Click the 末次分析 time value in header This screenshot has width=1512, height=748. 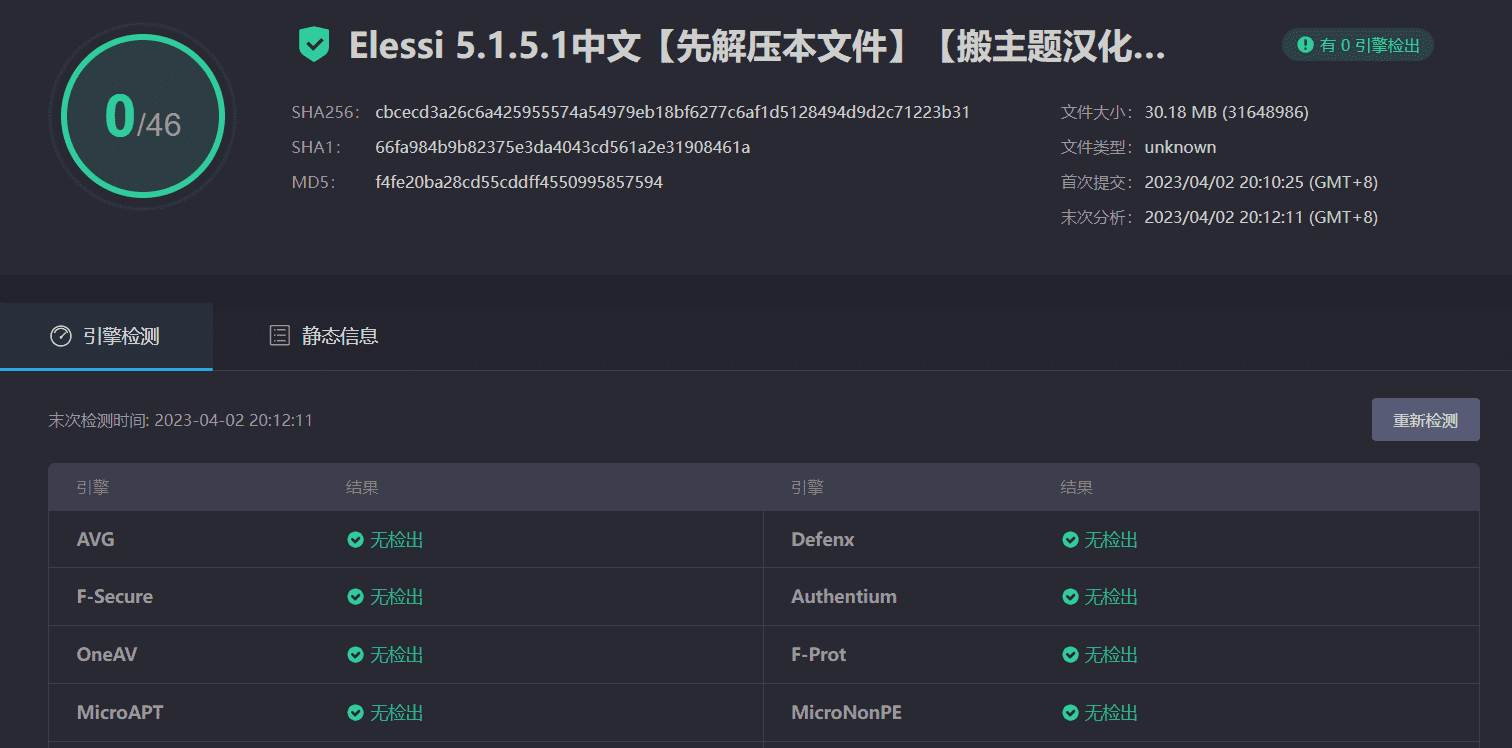1261,217
